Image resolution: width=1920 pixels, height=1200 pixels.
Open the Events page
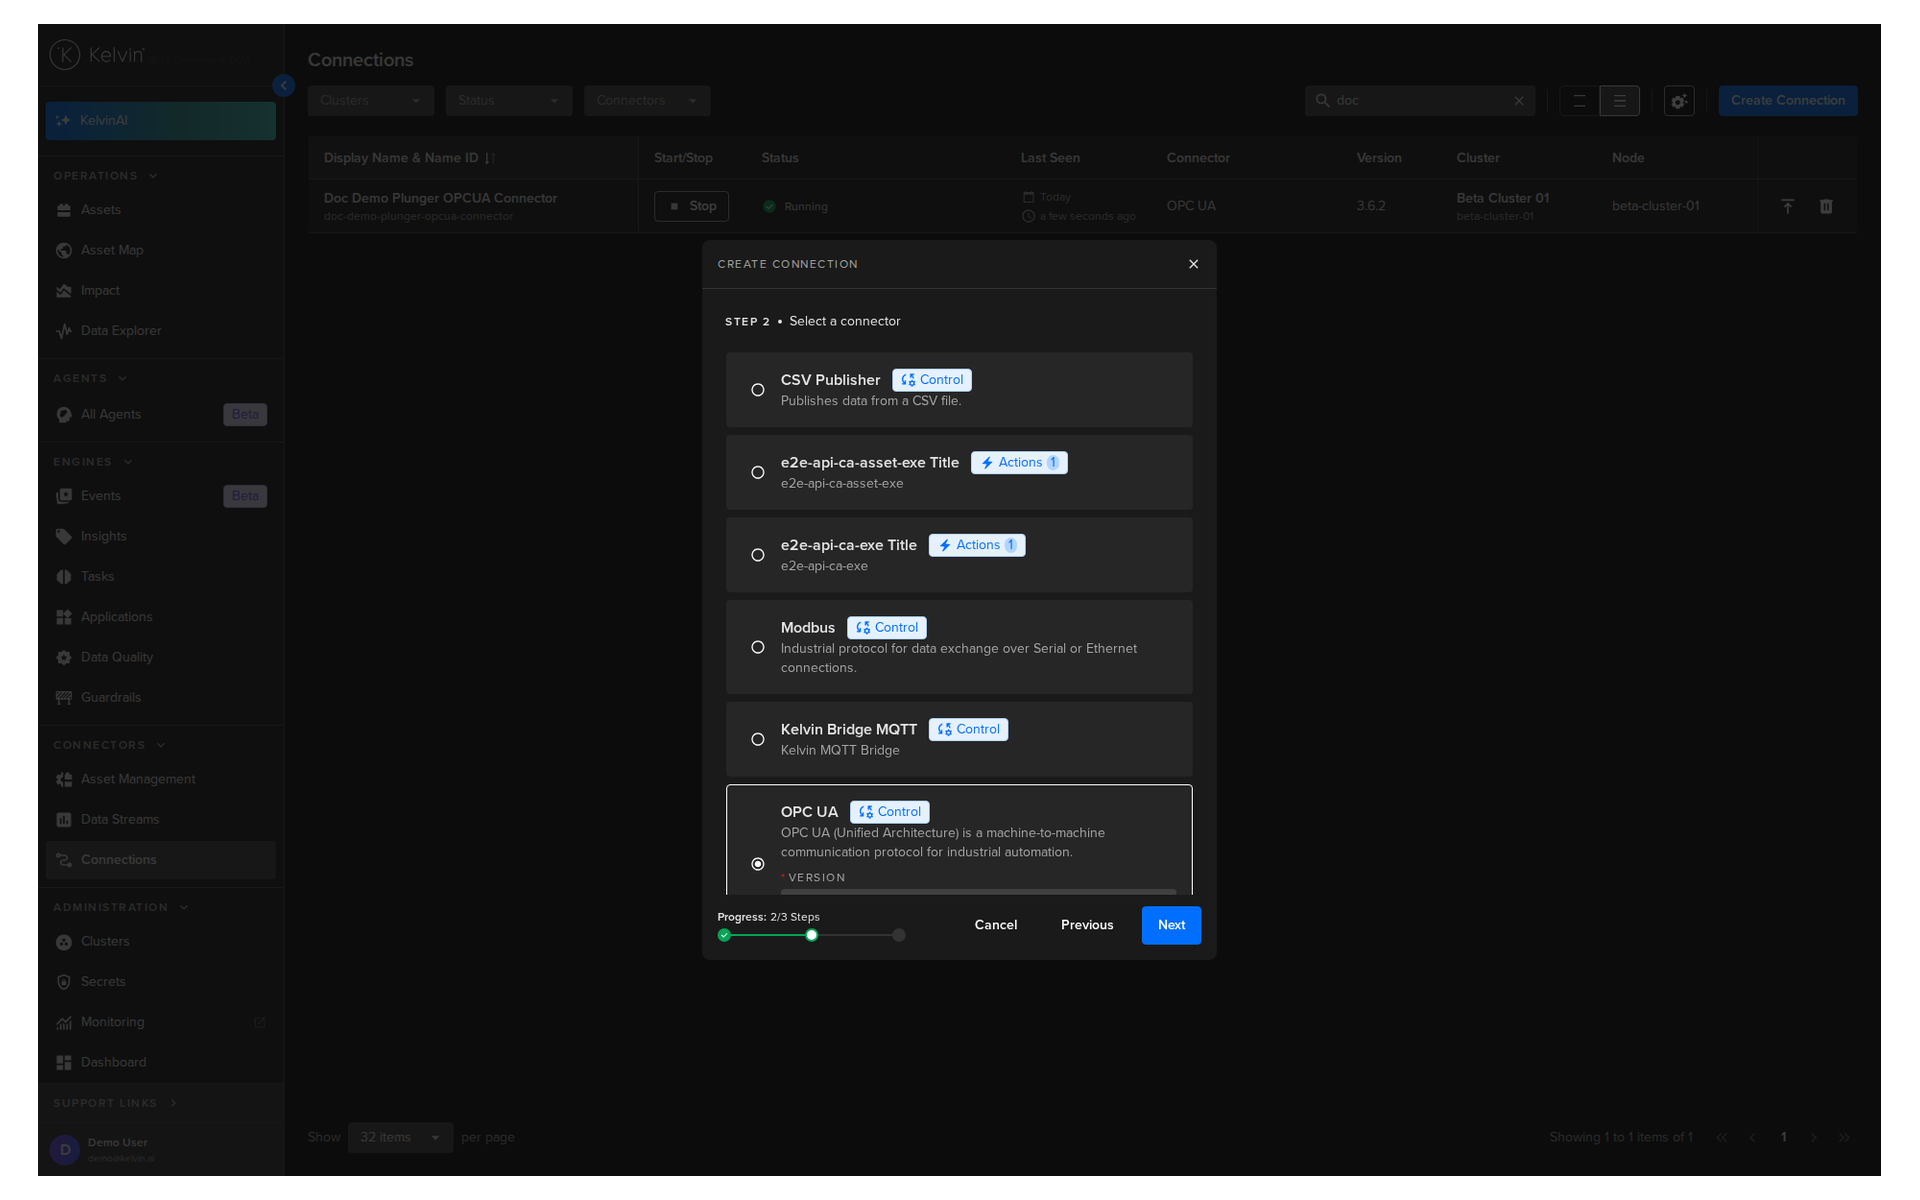coord(160,496)
